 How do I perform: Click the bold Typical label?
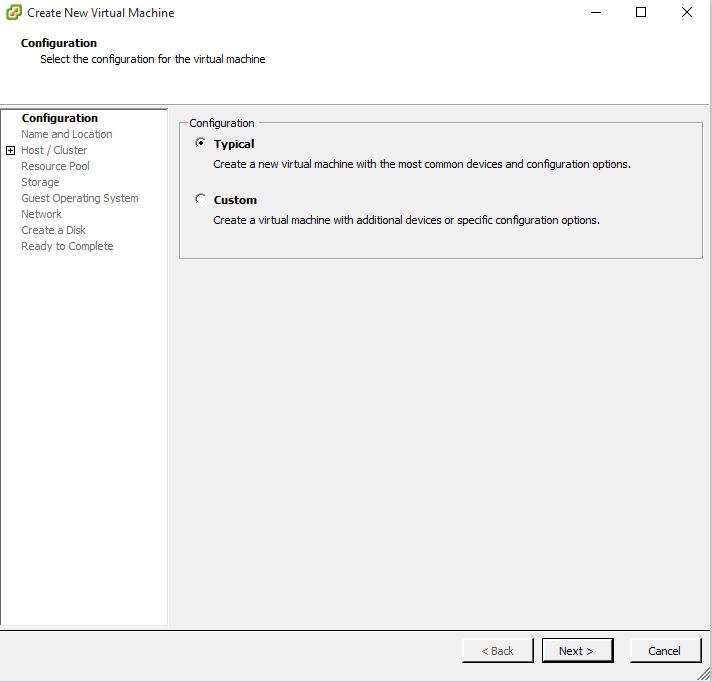234,144
